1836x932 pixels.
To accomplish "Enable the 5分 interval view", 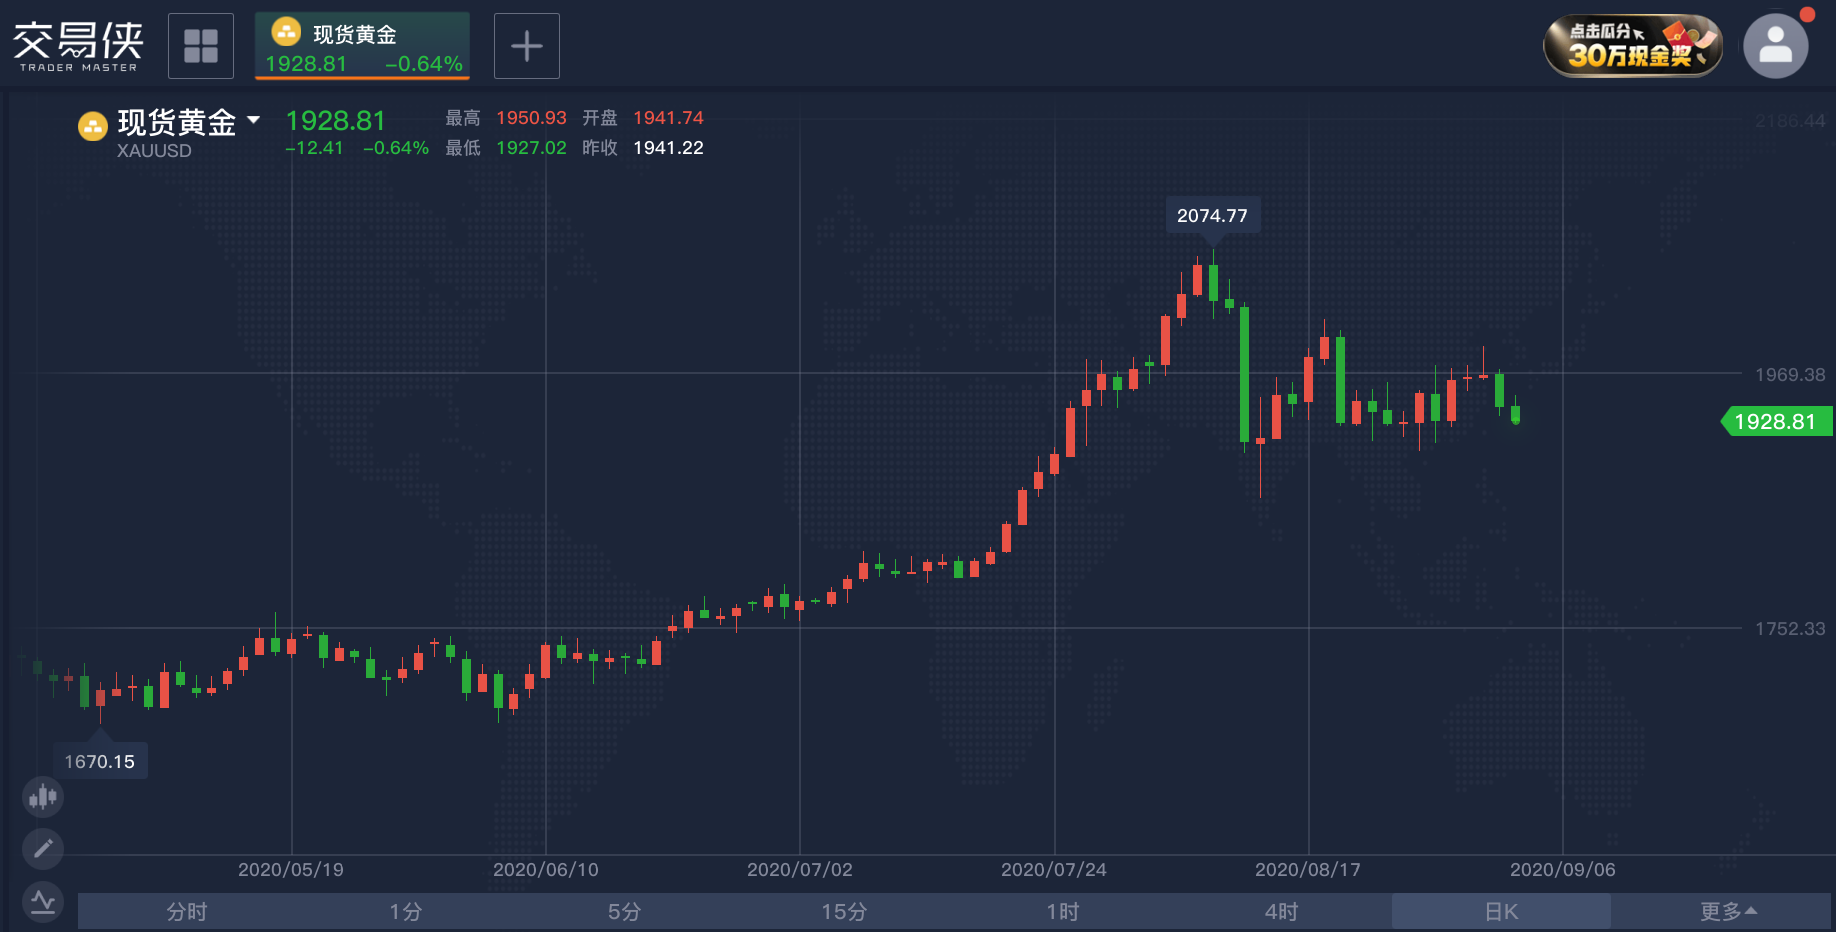I will click(625, 911).
